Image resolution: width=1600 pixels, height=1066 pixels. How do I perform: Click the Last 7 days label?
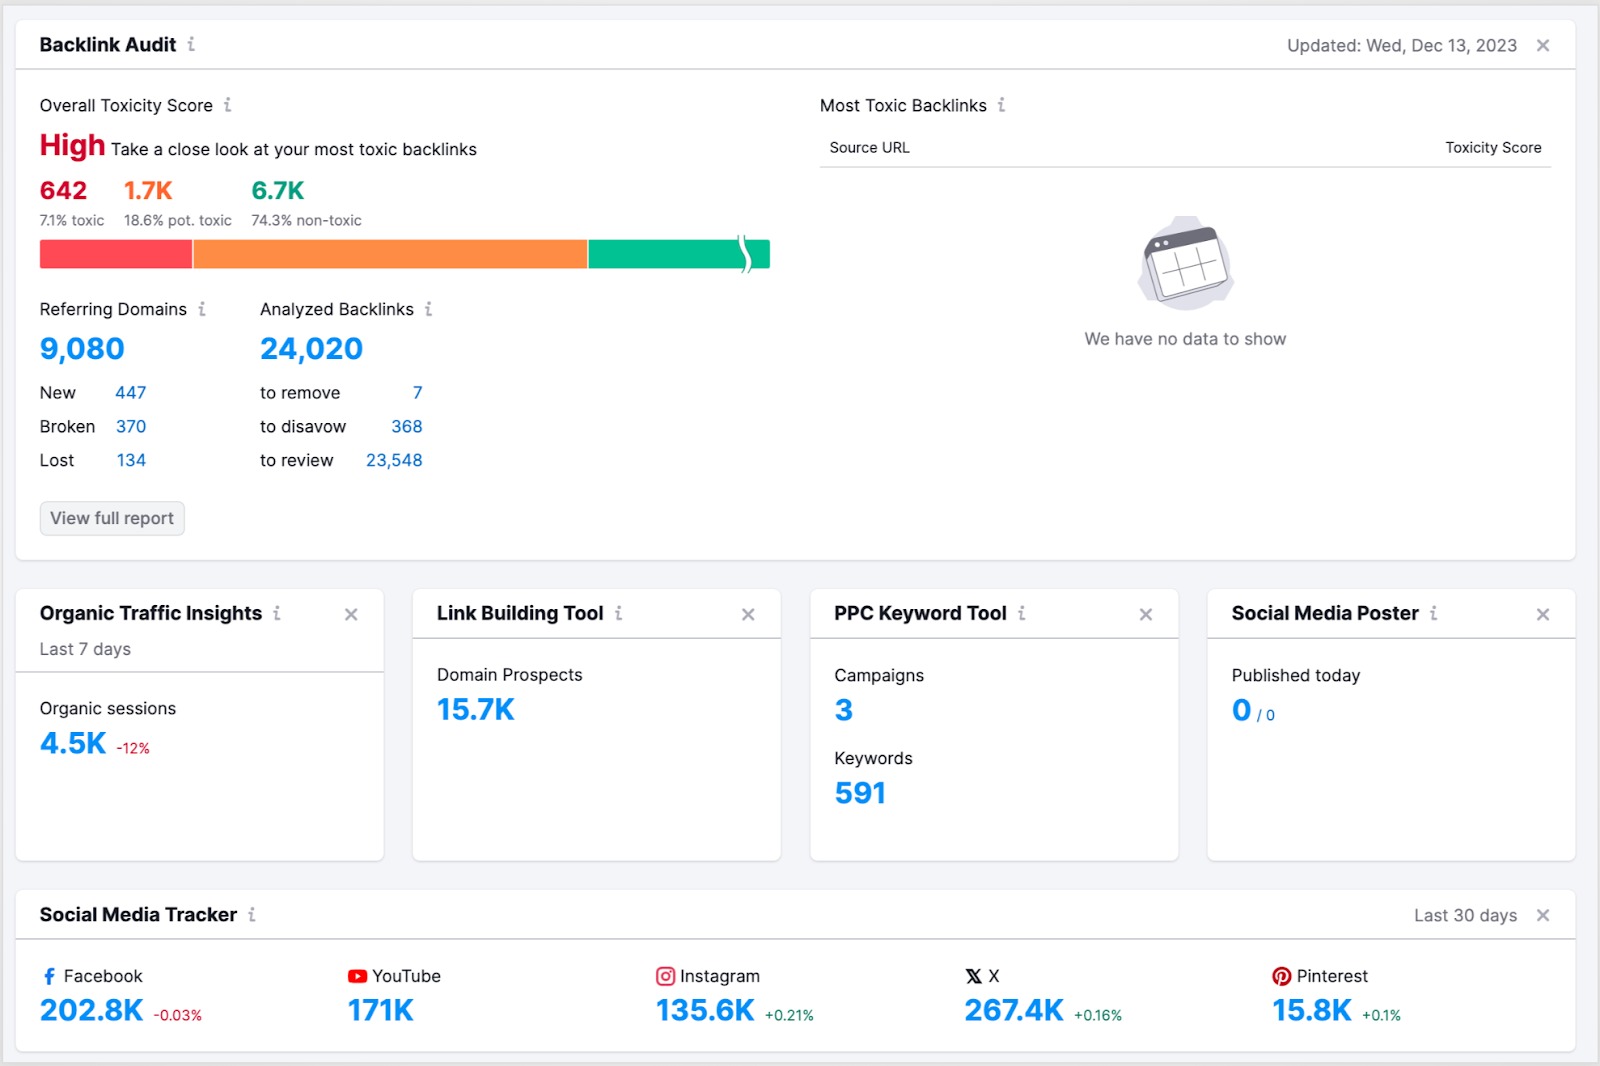pos(85,649)
